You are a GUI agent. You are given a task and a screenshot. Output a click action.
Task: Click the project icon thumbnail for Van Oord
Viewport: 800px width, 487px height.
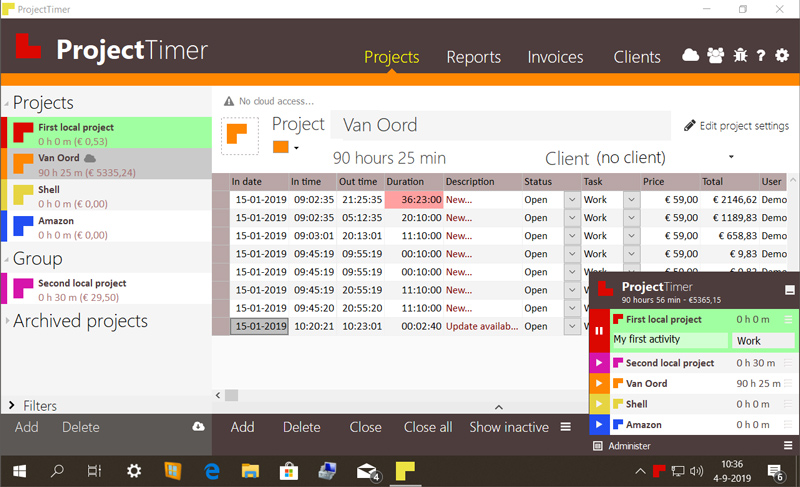pyautogui.click(x=239, y=136)
